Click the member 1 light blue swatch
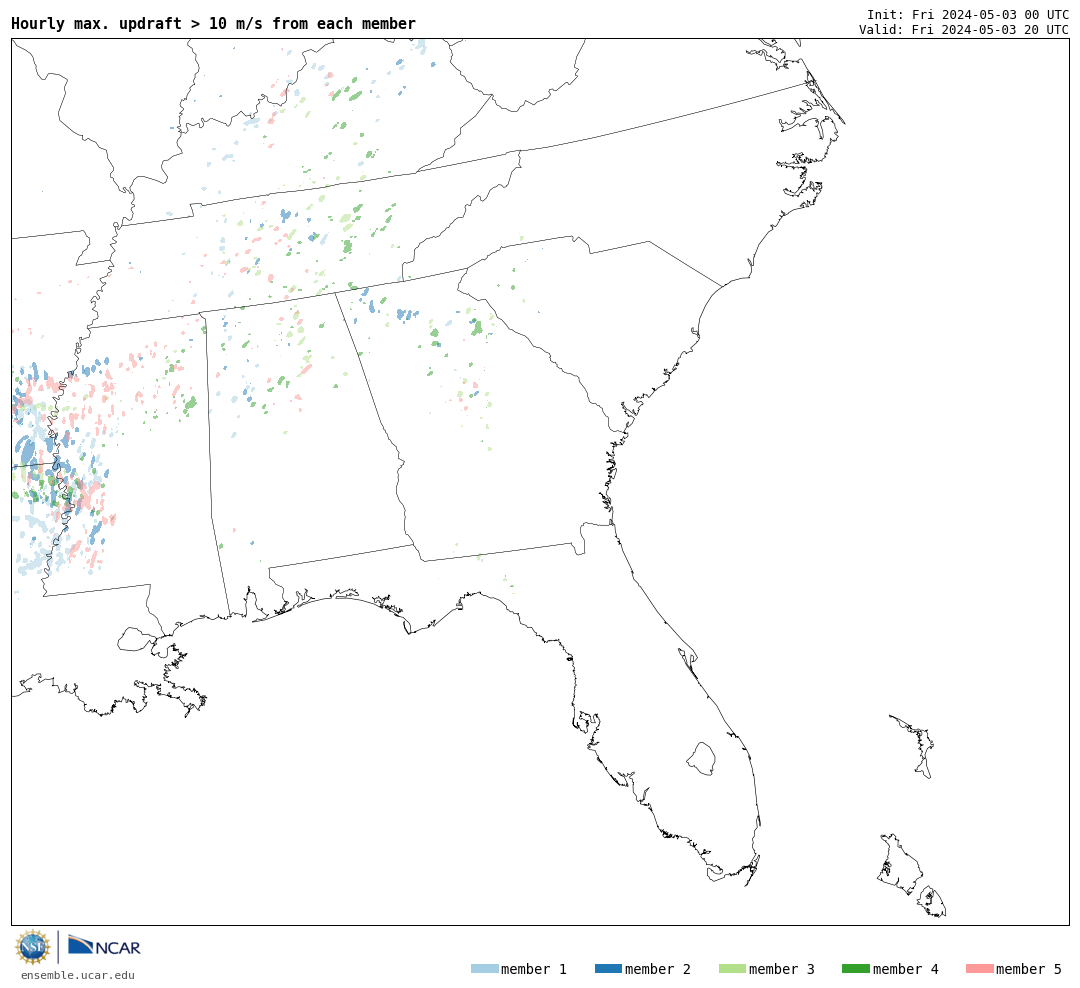 click(x=484, y=969)
